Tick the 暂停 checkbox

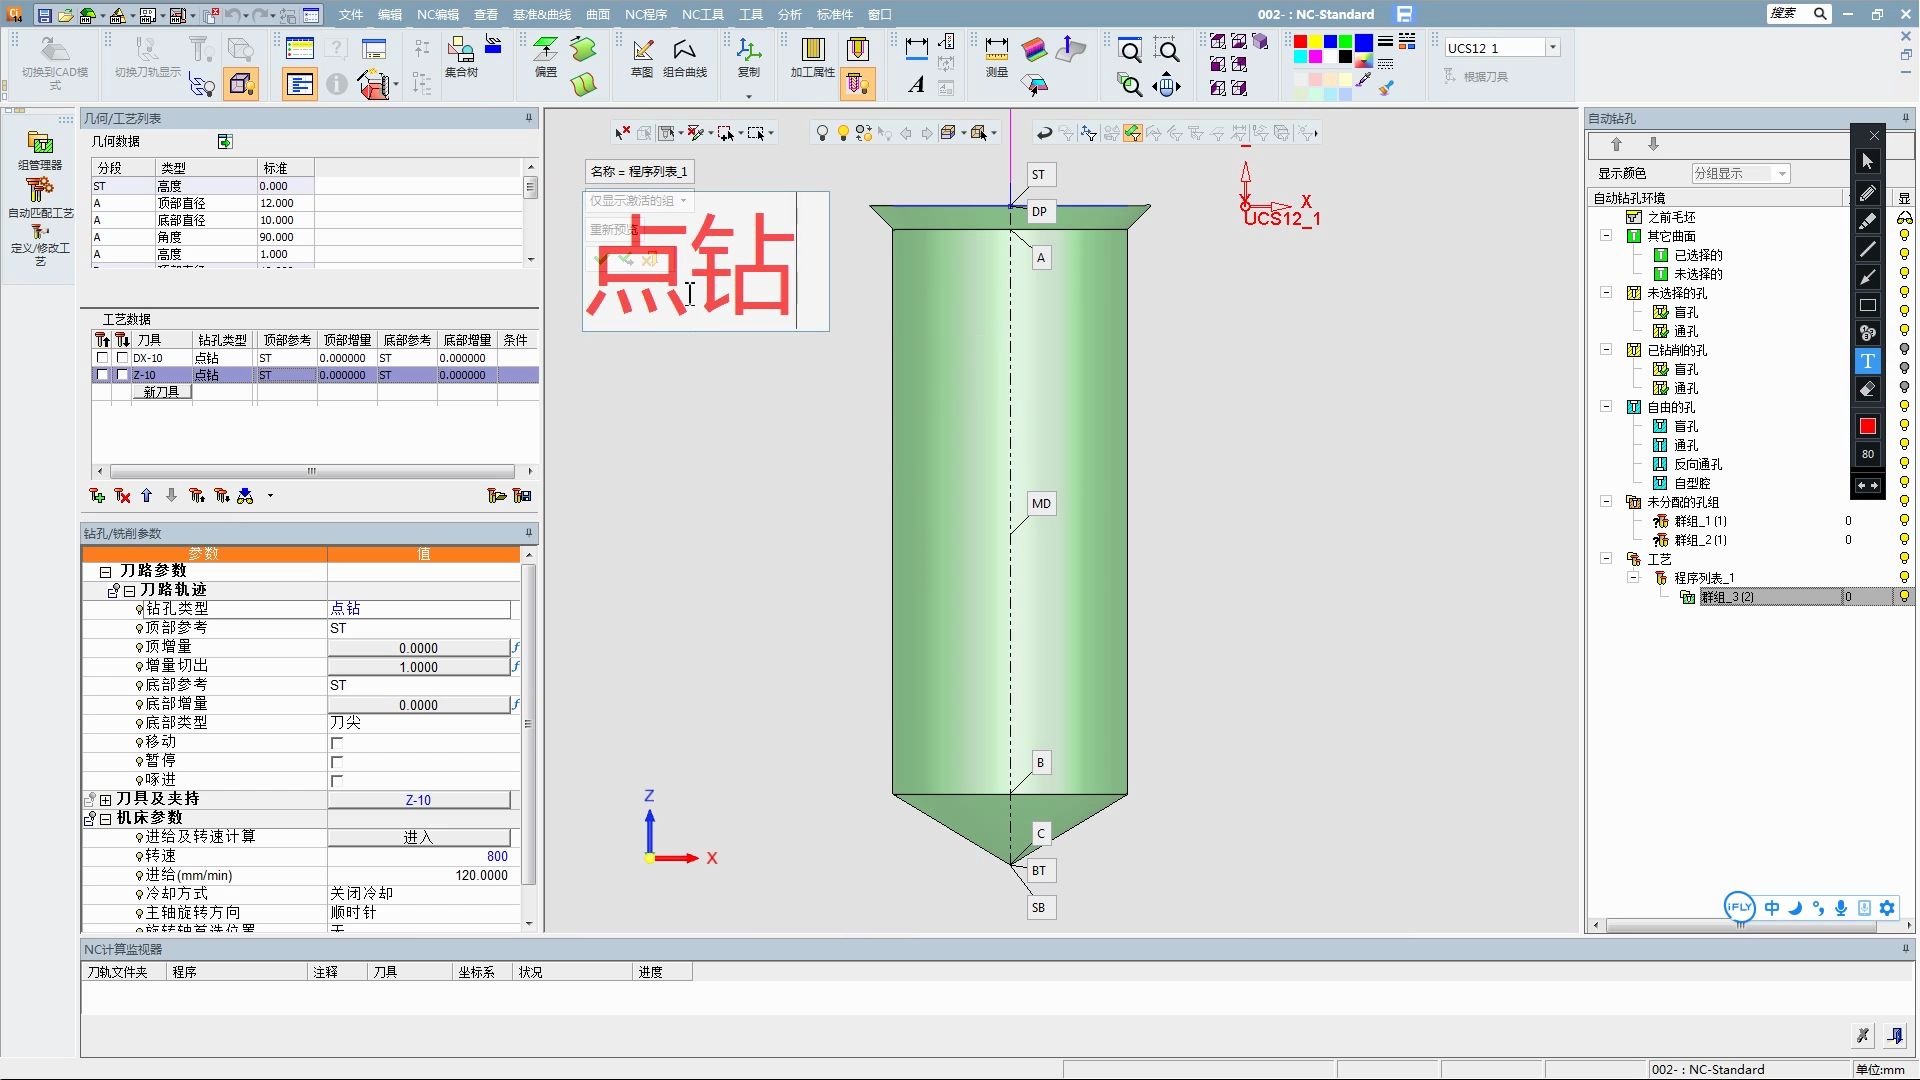point(337,762)
